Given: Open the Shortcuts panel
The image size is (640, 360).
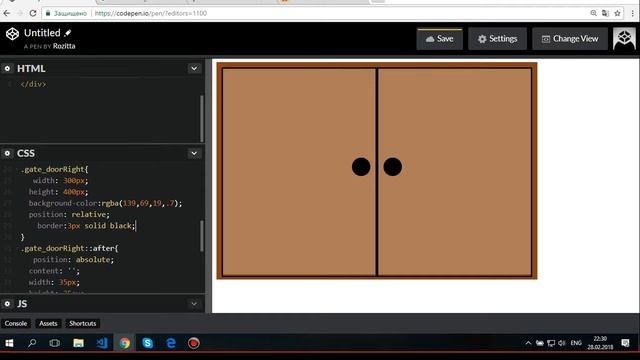Looking at the screenshot, I should click(x=82, y=324).
